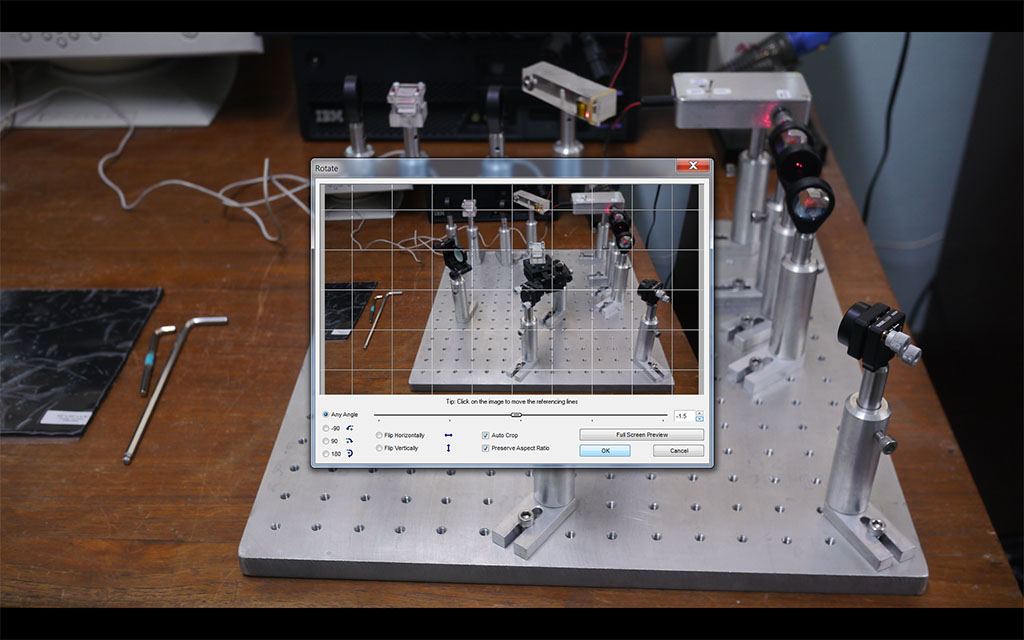Increase the angle with the up stepper arrow

[x=699, y=412]
